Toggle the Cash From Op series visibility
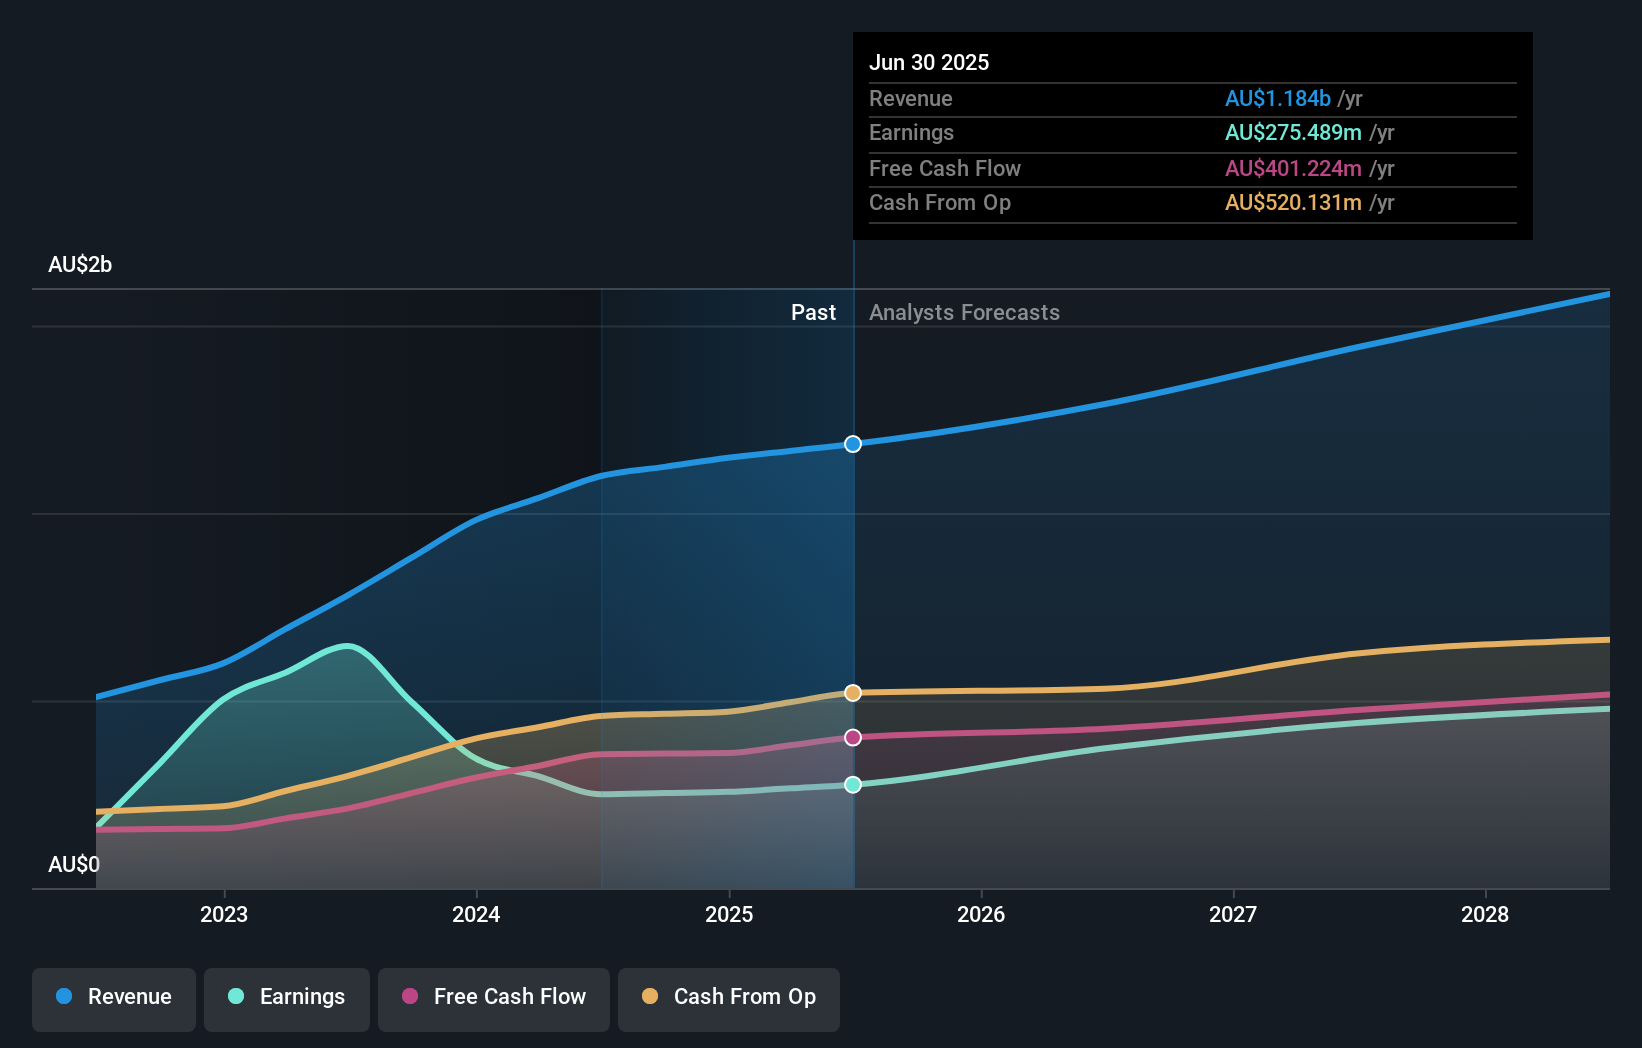 tap(728, 997)
